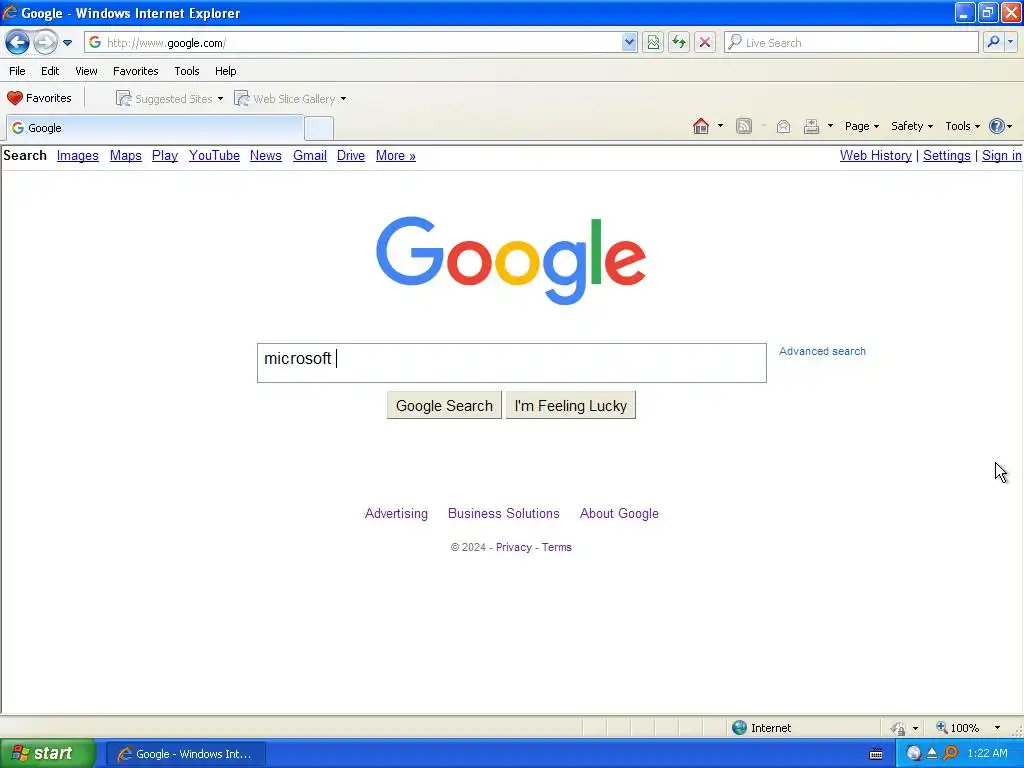Open the Help menu
Screen dimensions: 1024x768
[225, 71]
